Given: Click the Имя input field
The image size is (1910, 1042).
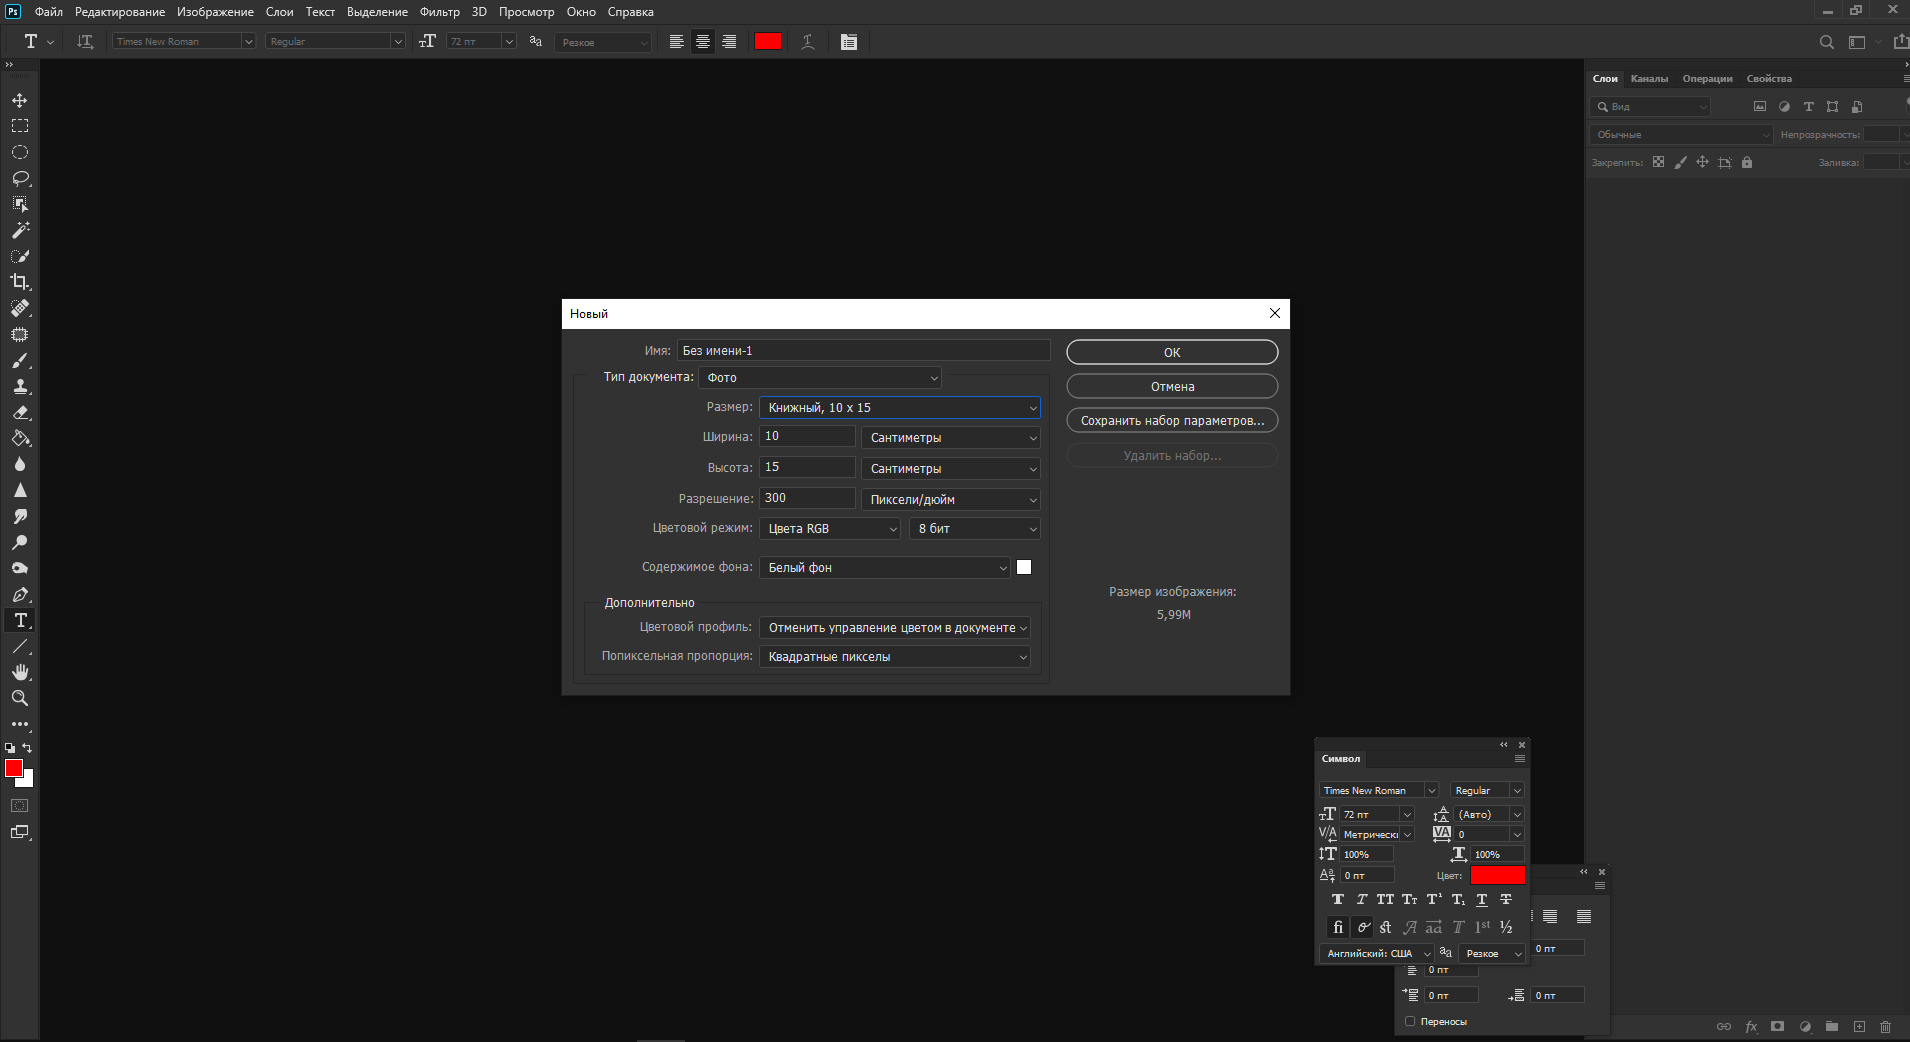Looking at the screenshot, I should tap(863, 351).
